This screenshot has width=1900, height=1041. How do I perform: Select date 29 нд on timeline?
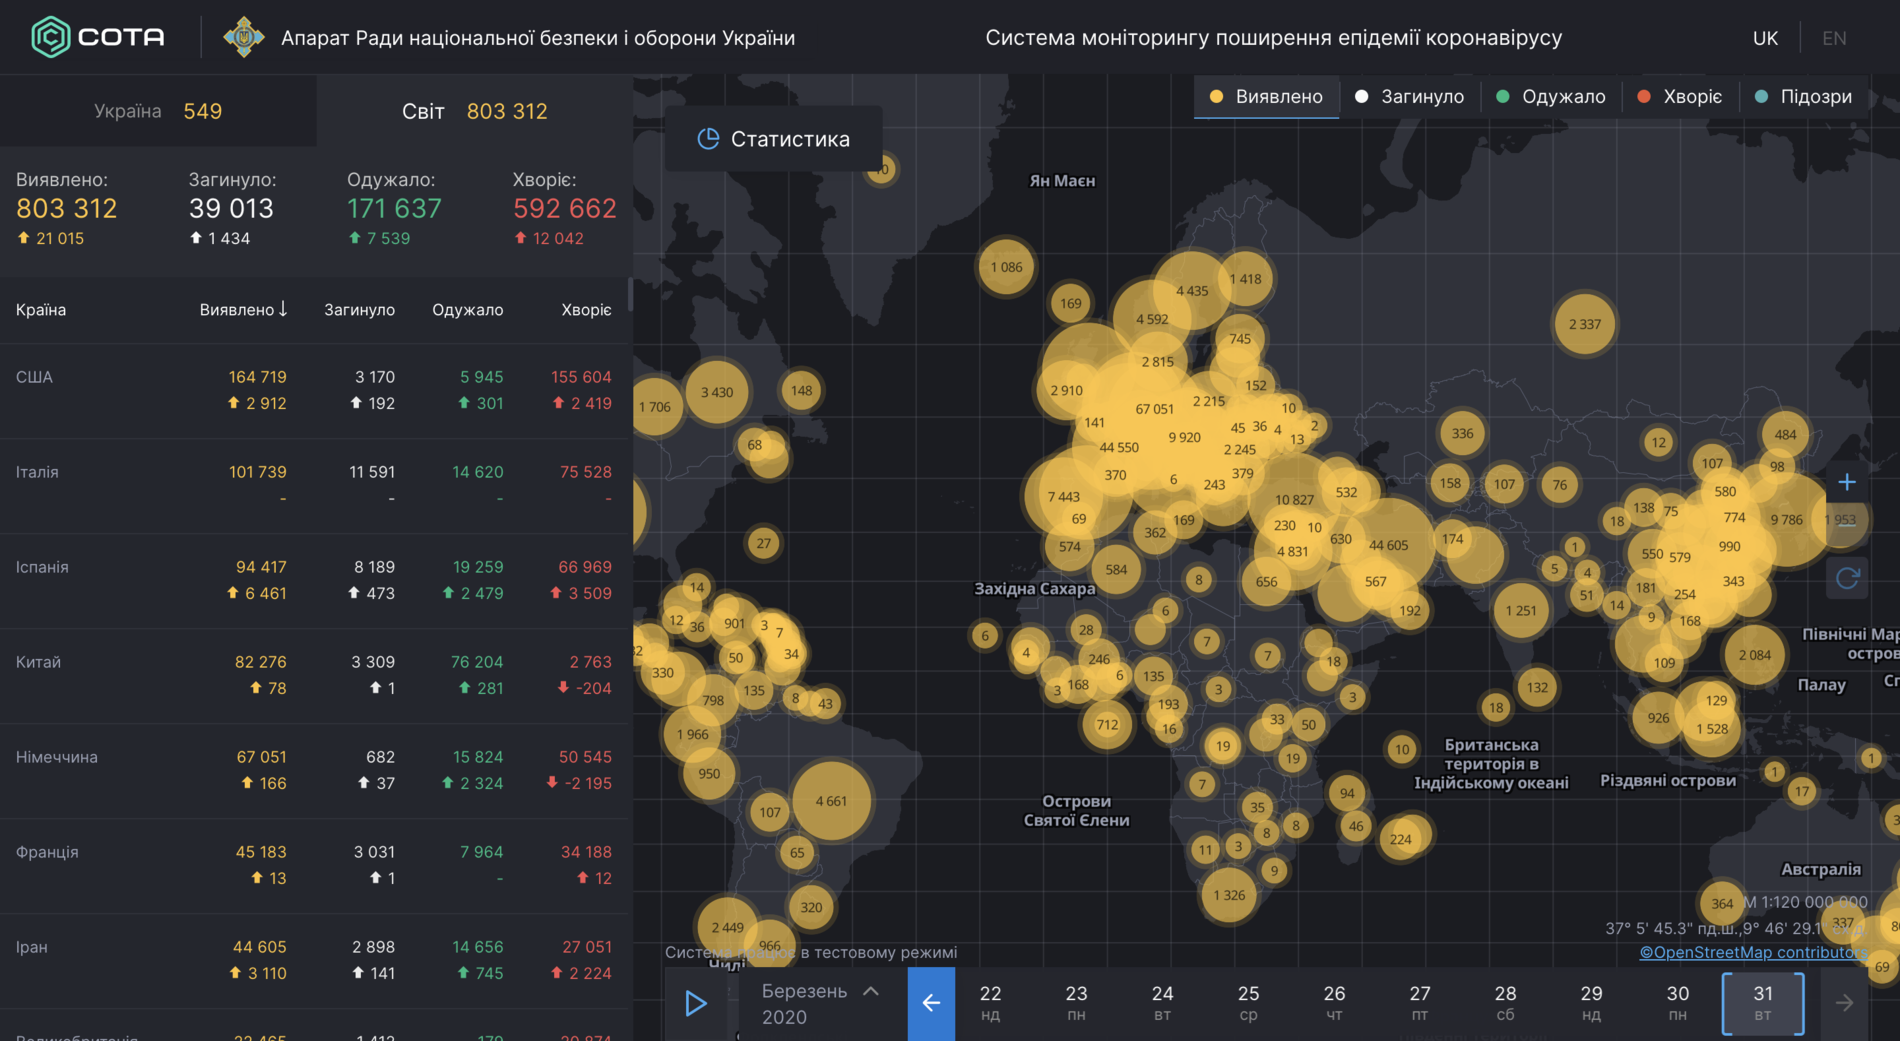tap(1591, 1003)
